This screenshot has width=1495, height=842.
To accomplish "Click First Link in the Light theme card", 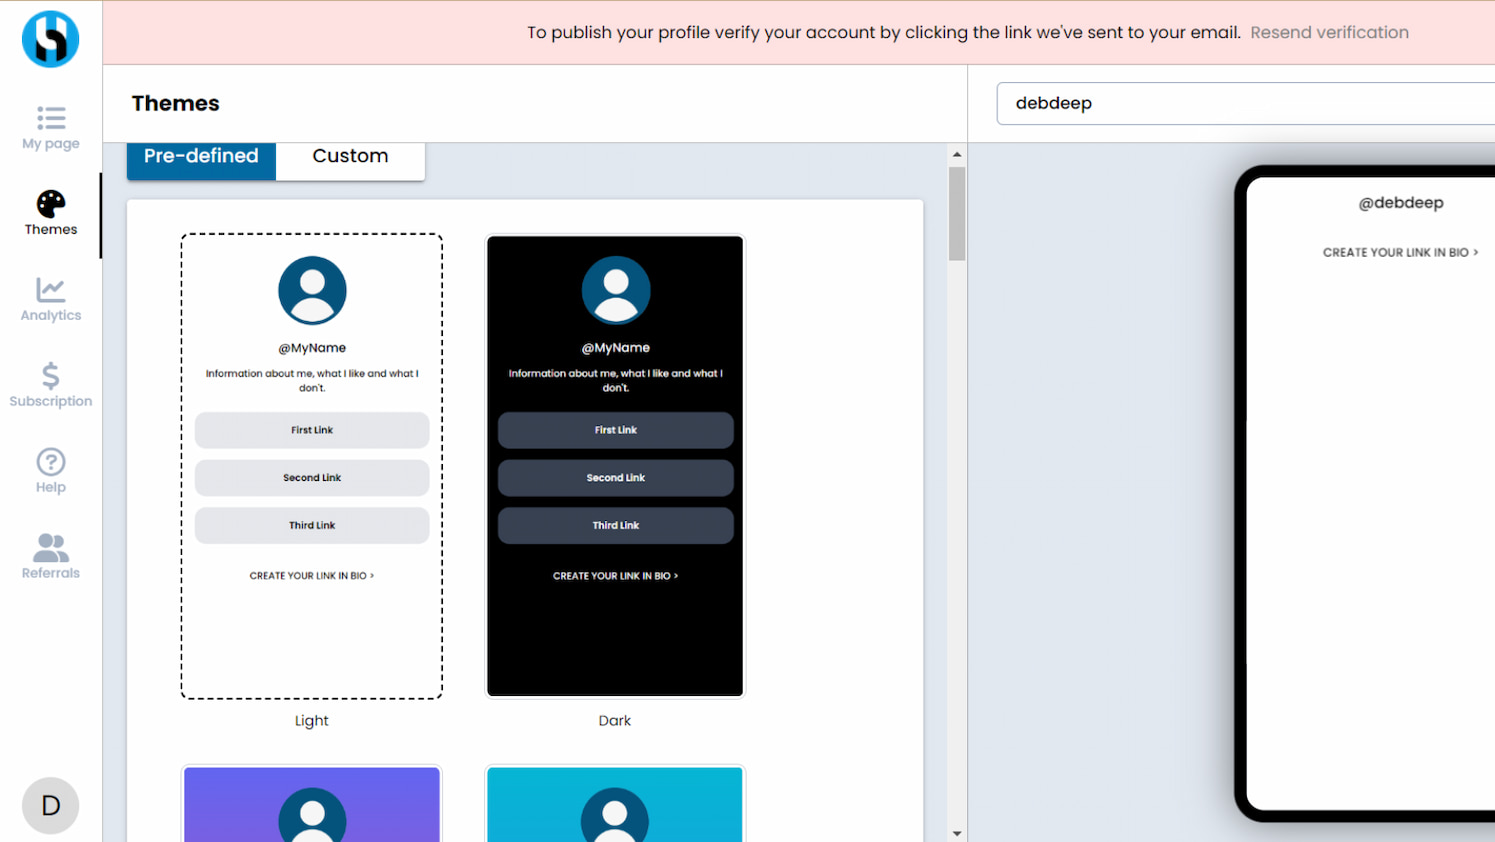I will pyautogui.click(x=311, y=430).
